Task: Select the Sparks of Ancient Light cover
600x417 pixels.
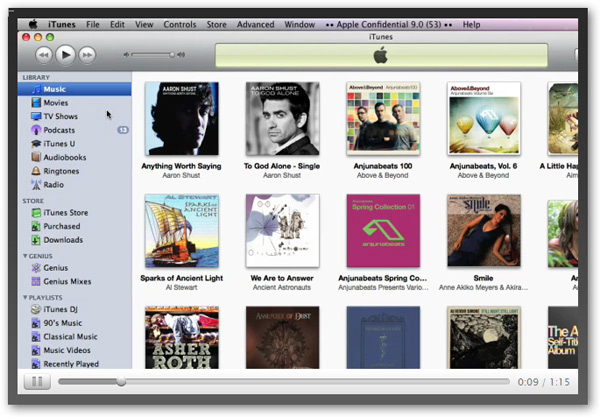Action: pos(182,231)
